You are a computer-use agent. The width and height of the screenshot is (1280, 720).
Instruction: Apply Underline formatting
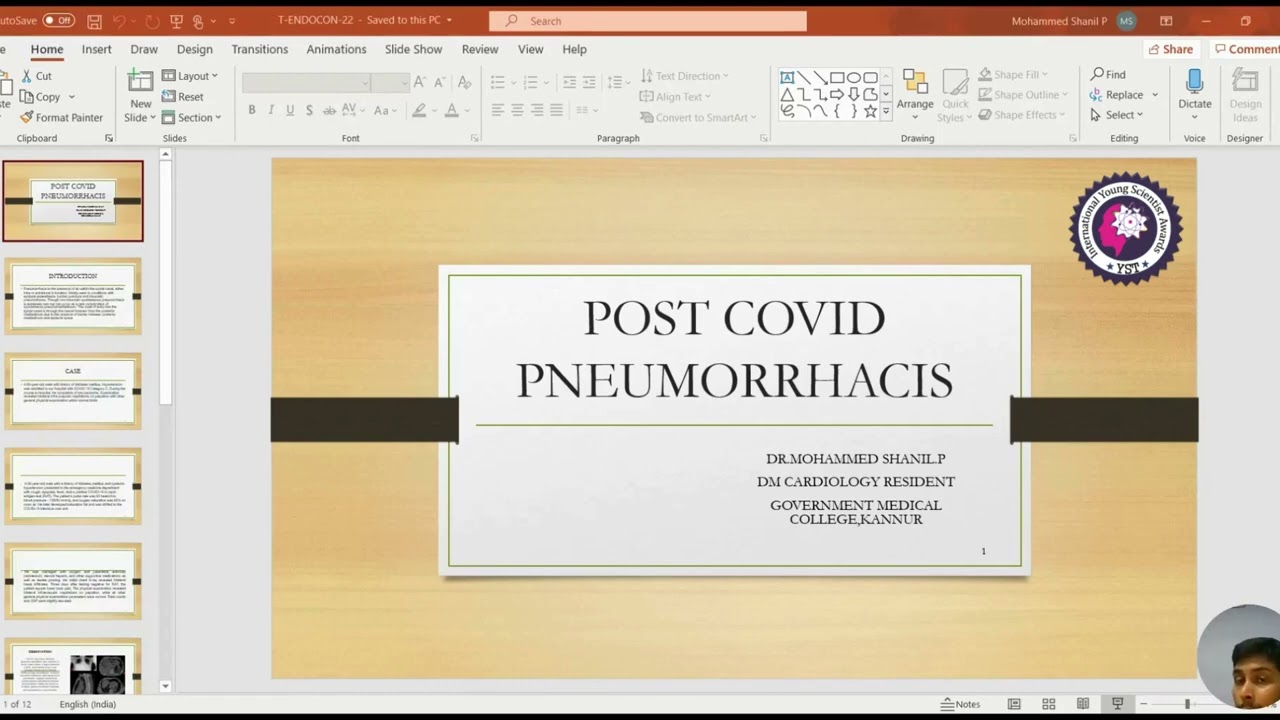click(x=290, y=110)
